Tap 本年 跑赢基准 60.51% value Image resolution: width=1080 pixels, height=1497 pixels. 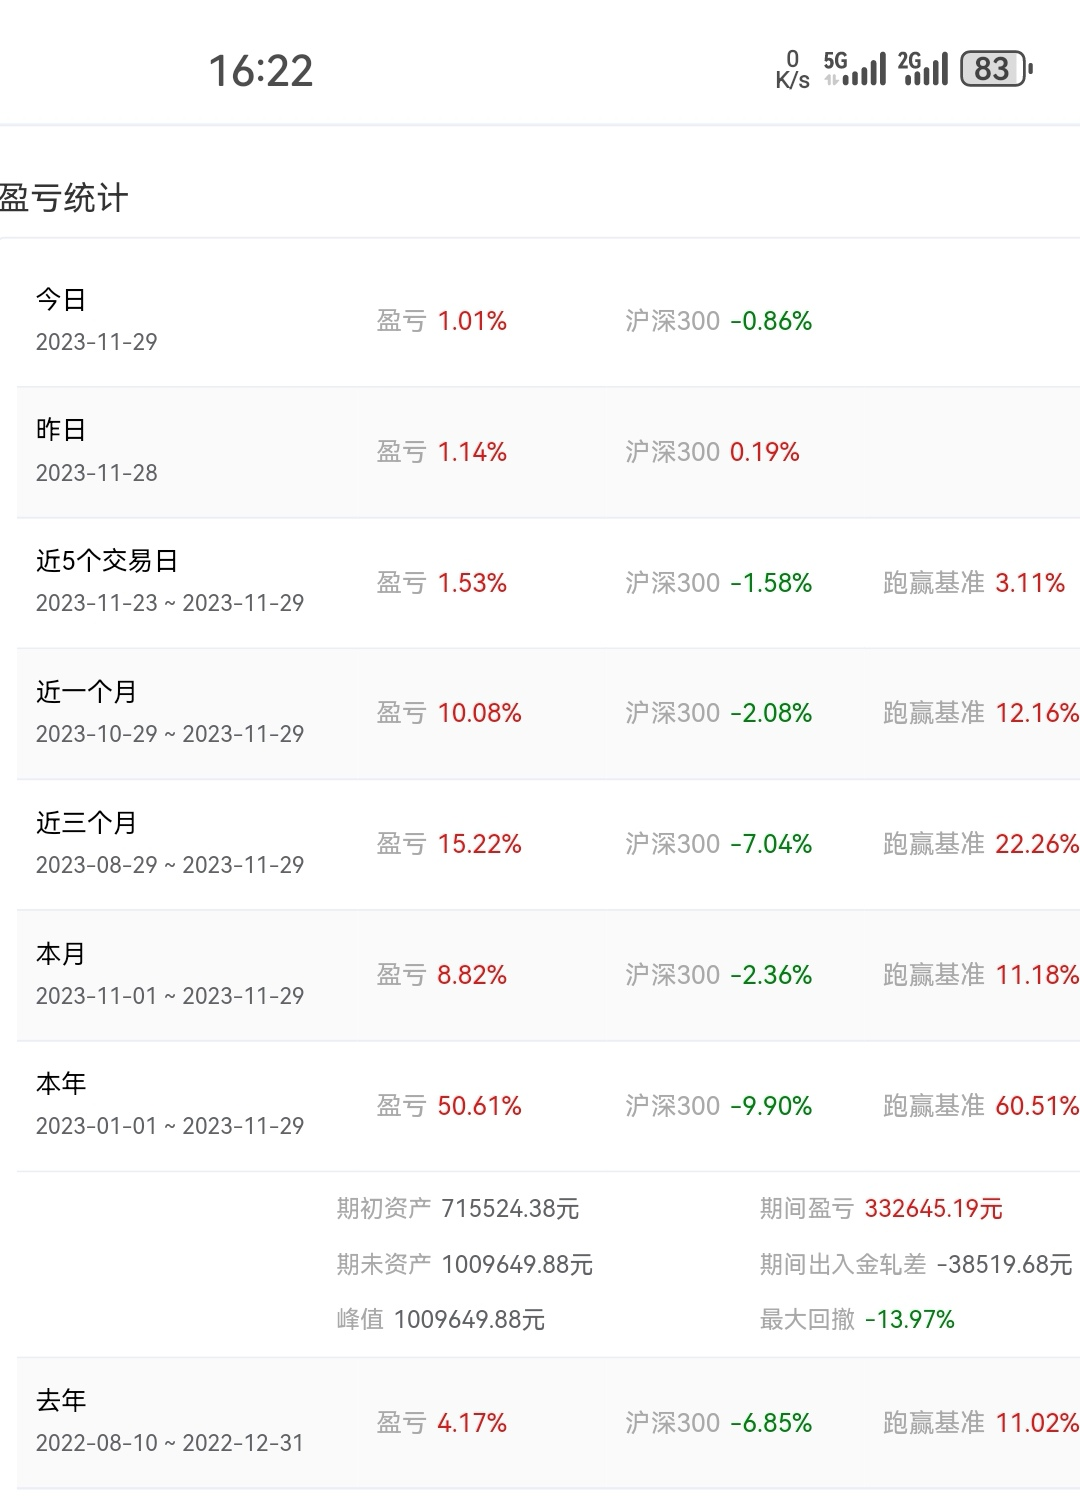1036,1106
